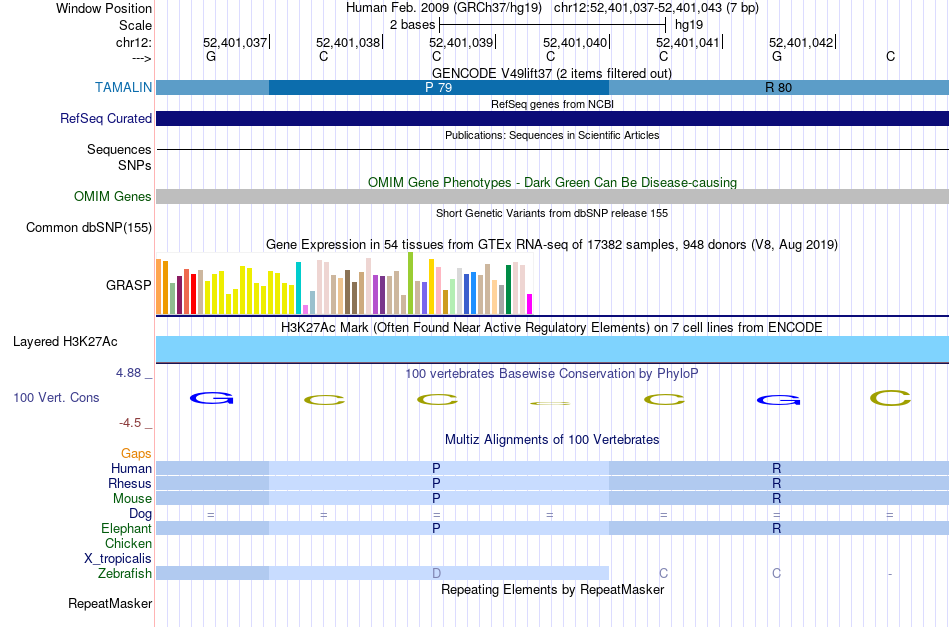Click the GRASP track label
The width and height of the screenshot is (950, 627).
(128, 285)
